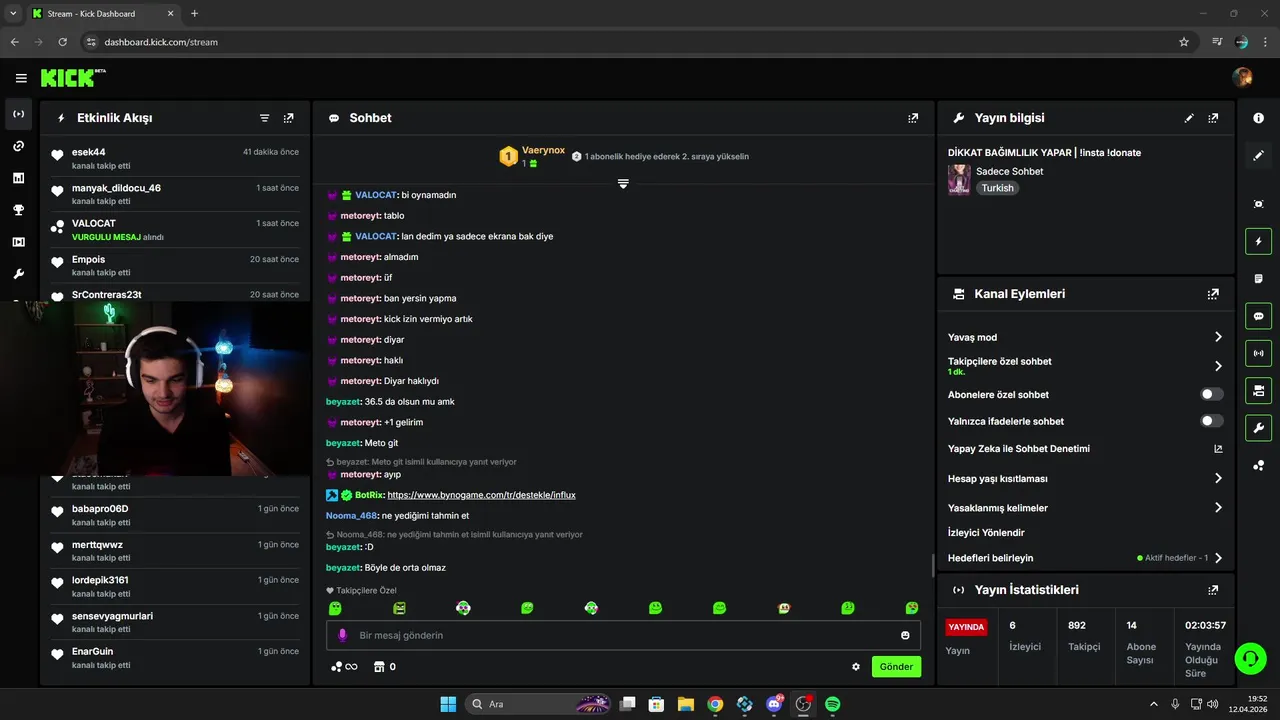
Task: Open the analytics chart icon in left sidebar
Action: (x=18, y=178)
